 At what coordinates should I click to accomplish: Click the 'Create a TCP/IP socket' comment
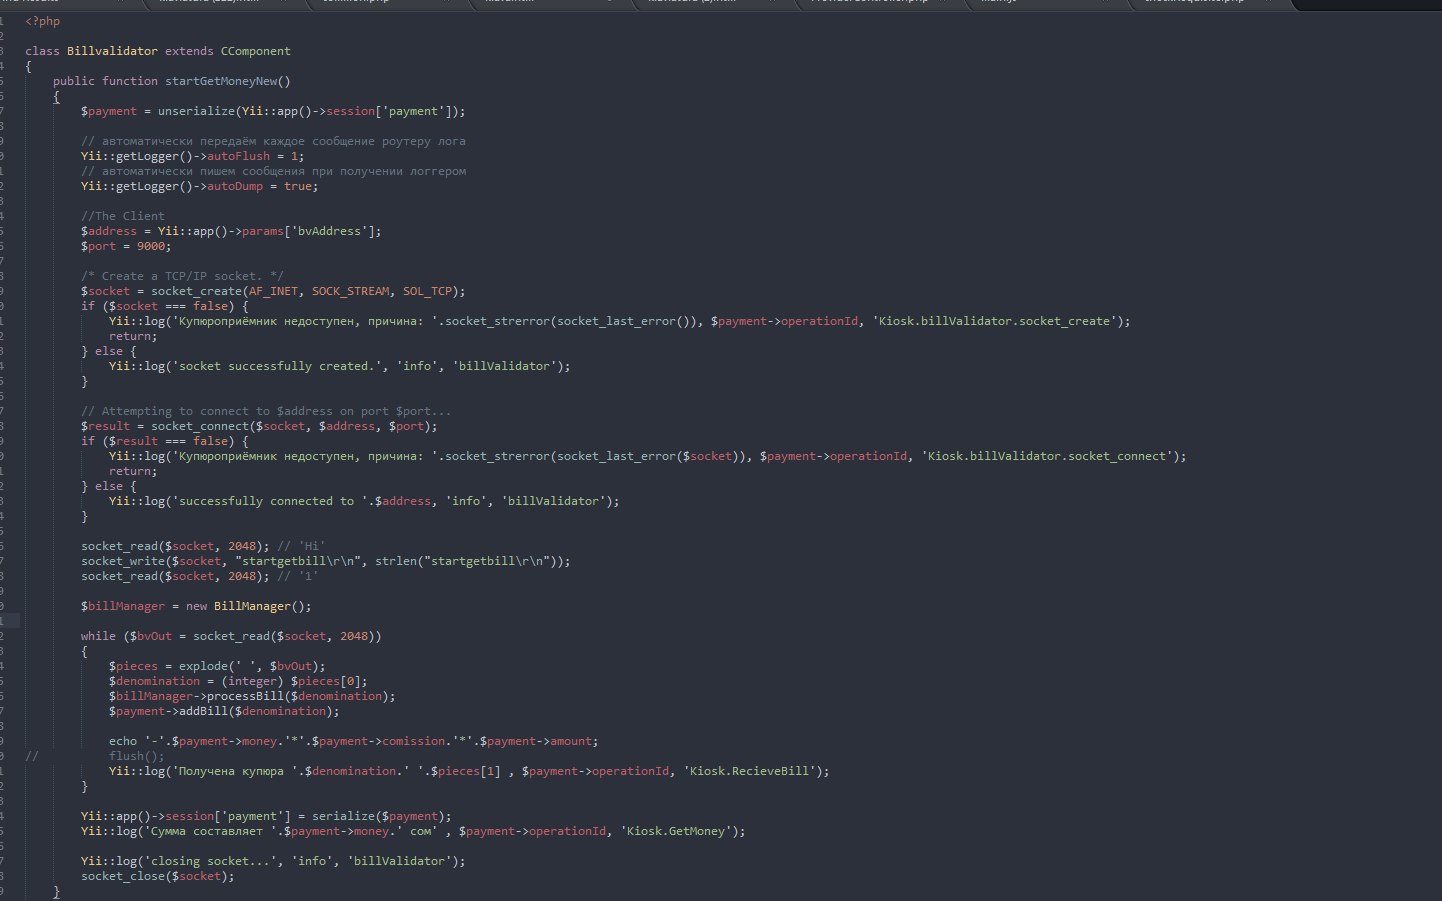coord(182,276)
